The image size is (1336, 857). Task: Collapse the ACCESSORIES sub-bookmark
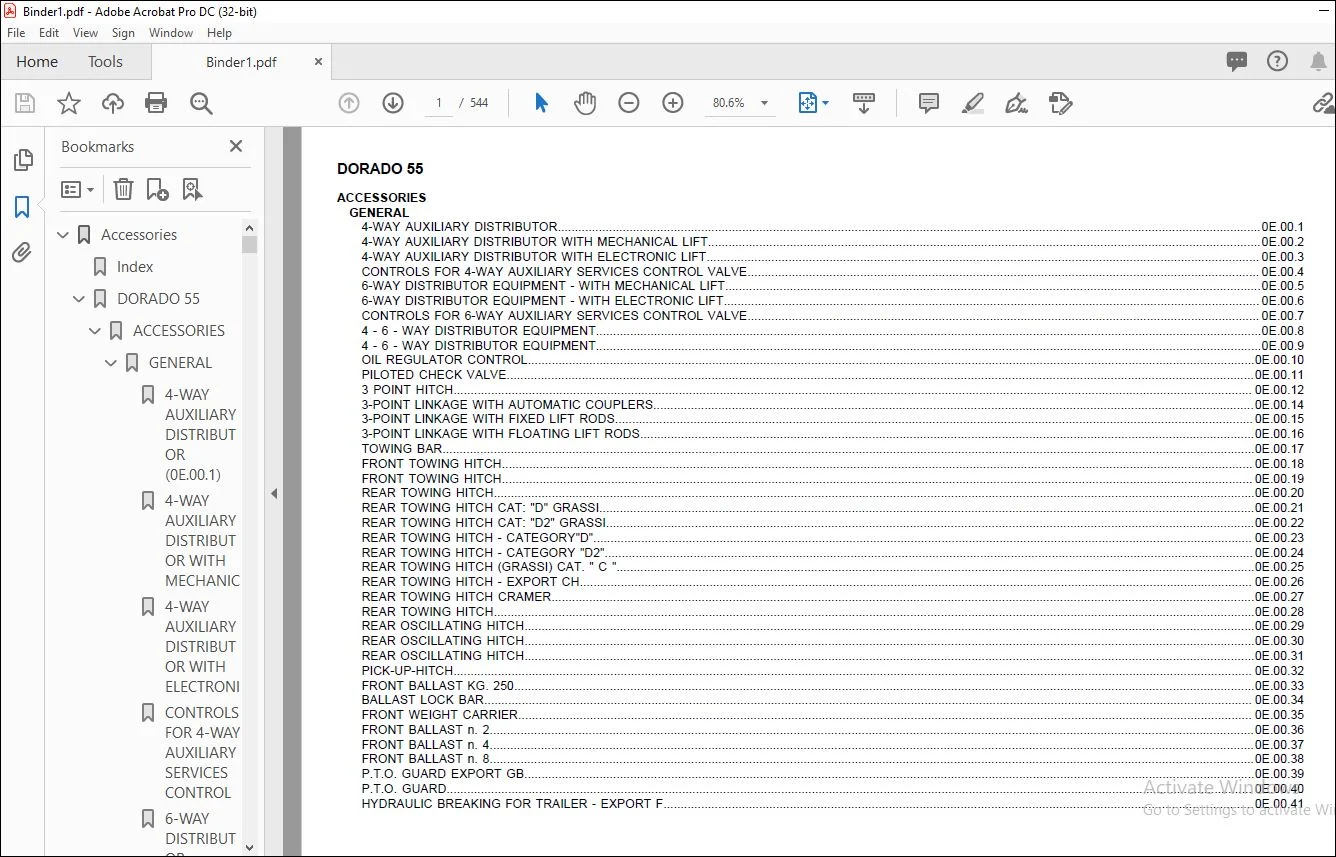(x=96, y=331)
